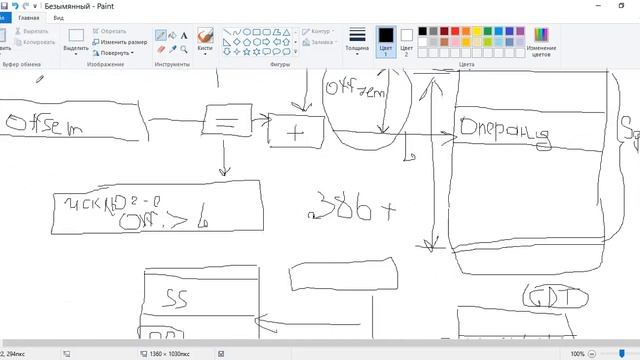
Task: Select the Pencil tool
Action: coord(161,36)
